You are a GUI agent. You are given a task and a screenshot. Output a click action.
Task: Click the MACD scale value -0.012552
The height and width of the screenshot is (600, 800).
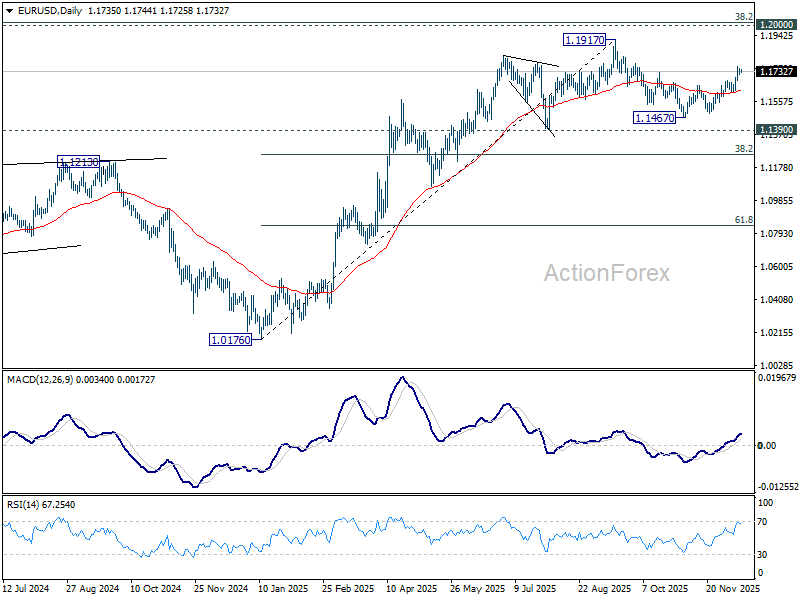click(x=778, y=487)
